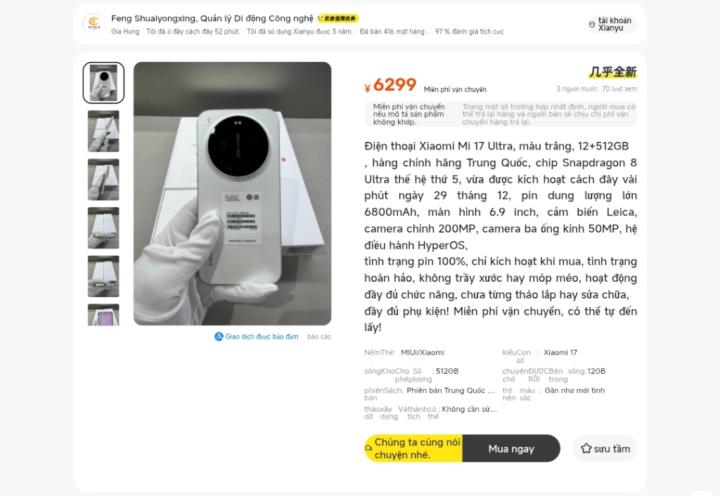Viewport: 720px width, 496px height.
Task: Click the star favorite icon
Action: [586, 448]
